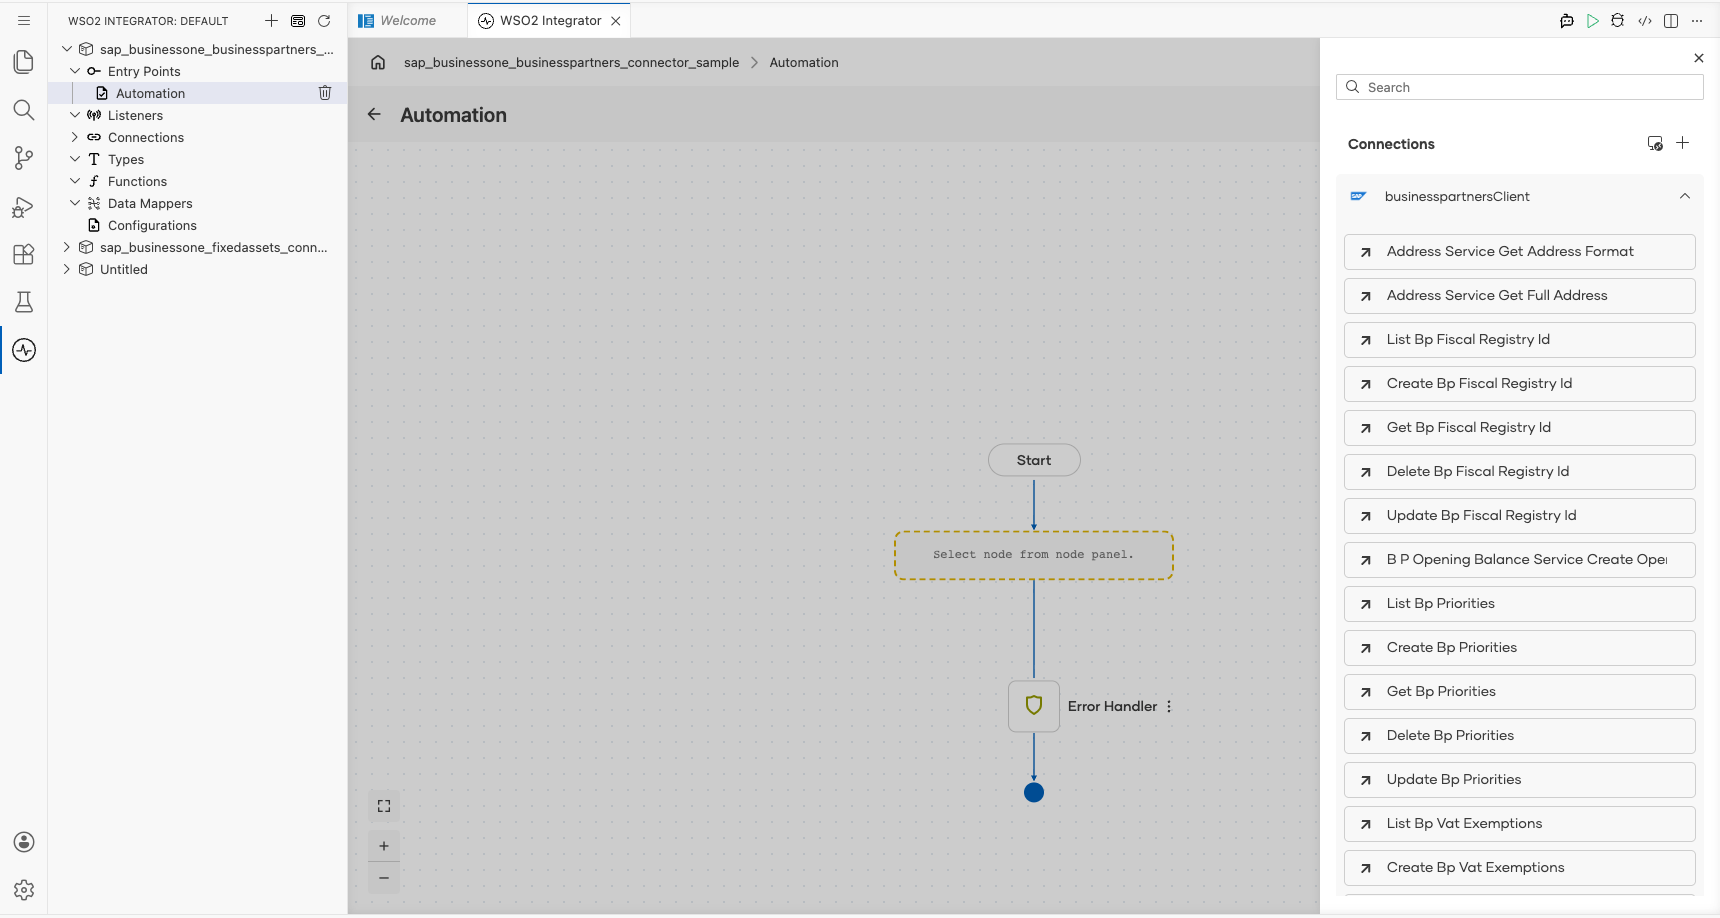Expand the Connections tree section
Viewport: 1720px width, 918px height.
75,137
